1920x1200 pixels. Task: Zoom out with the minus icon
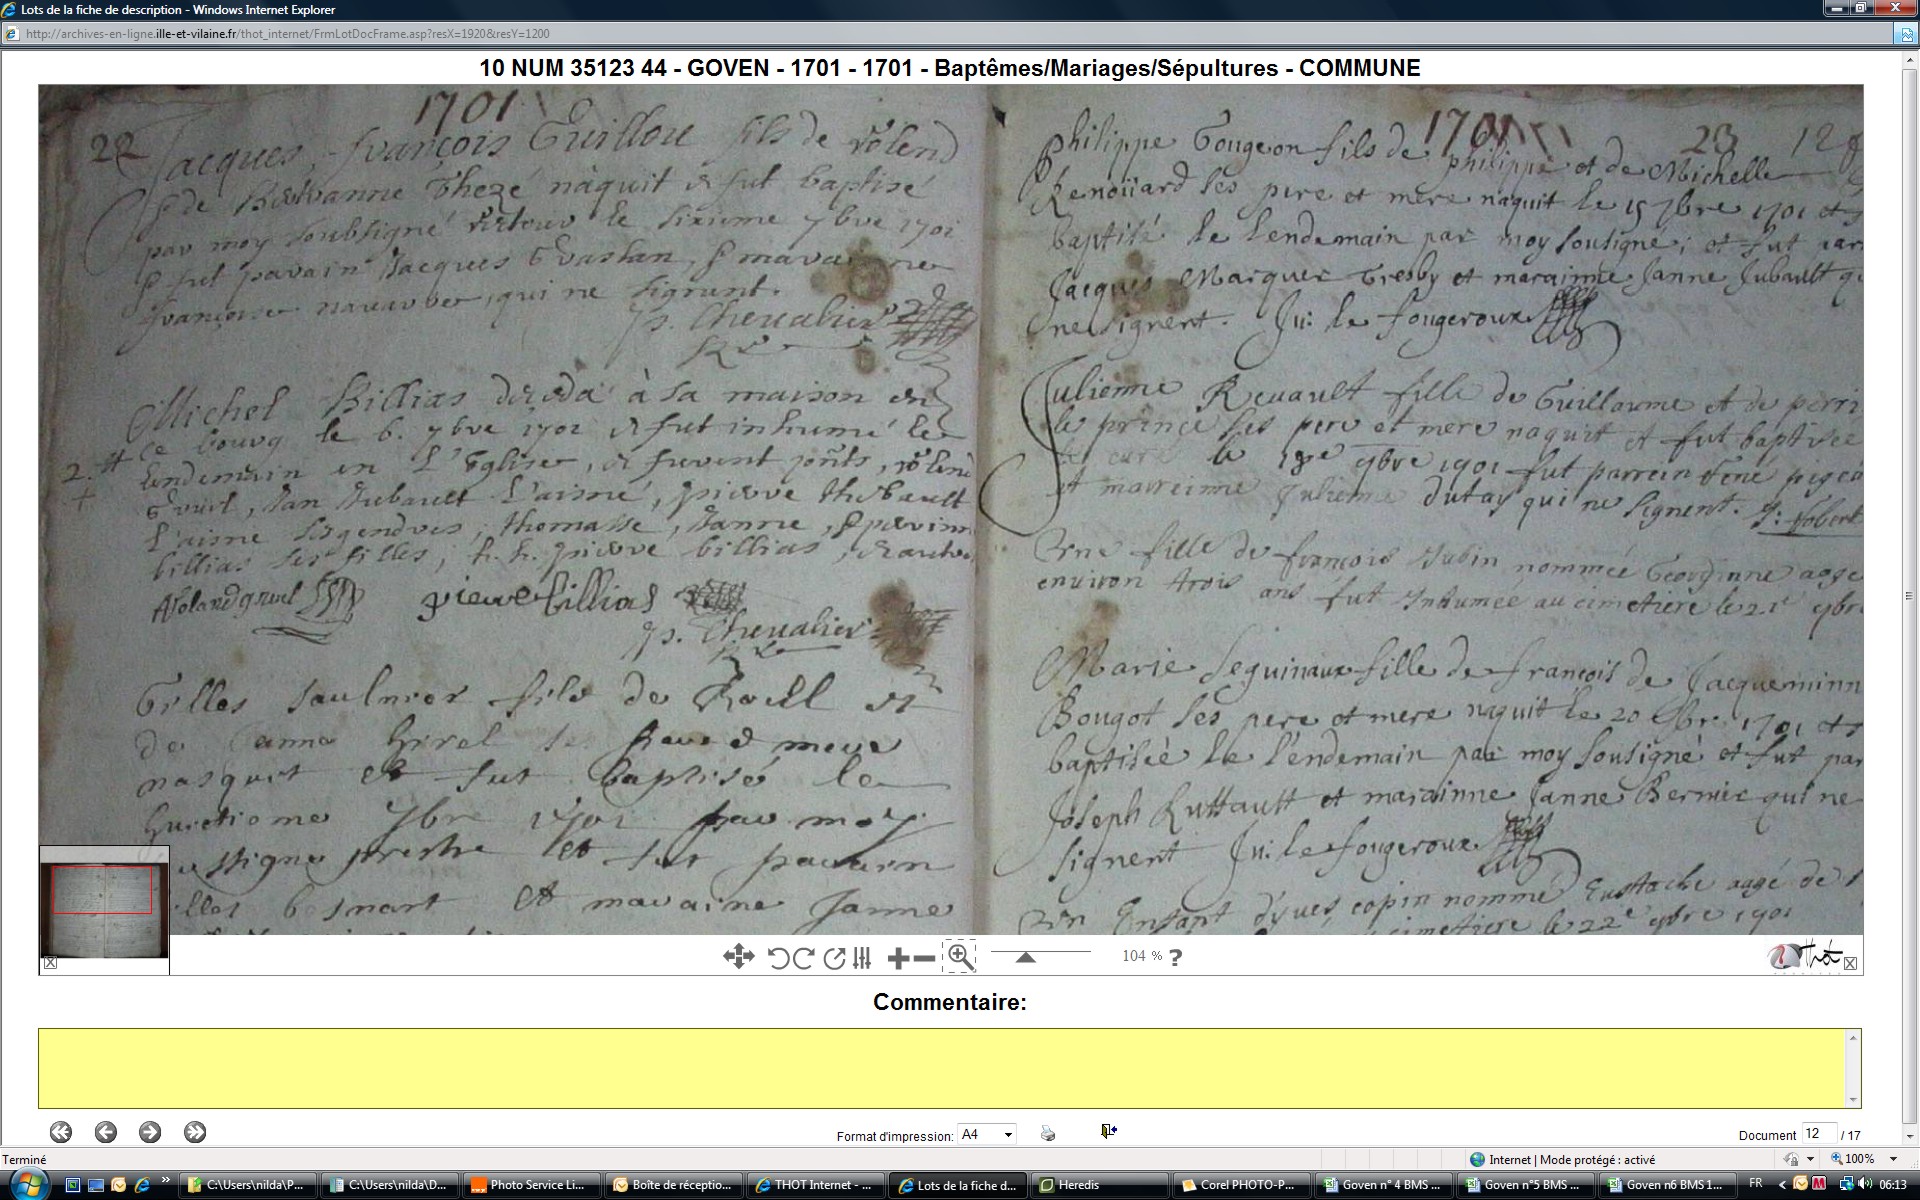coord(925,958)
